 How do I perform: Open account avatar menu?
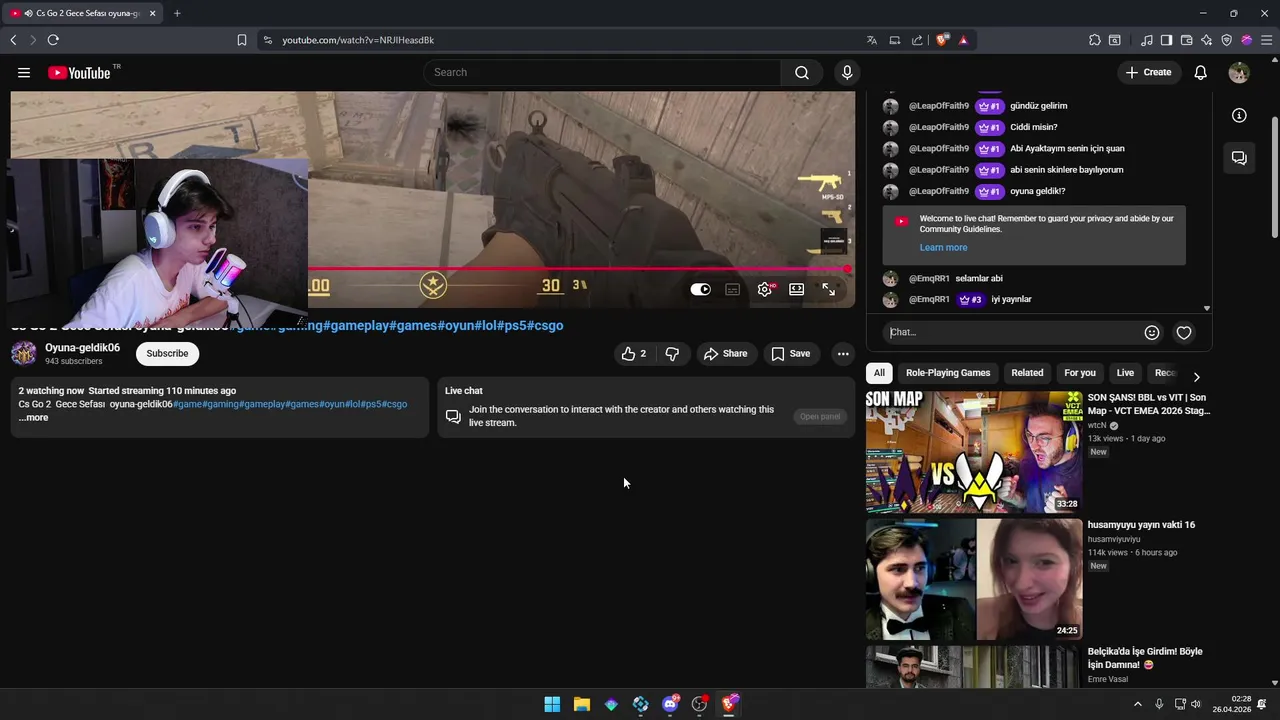point(1239,72)
